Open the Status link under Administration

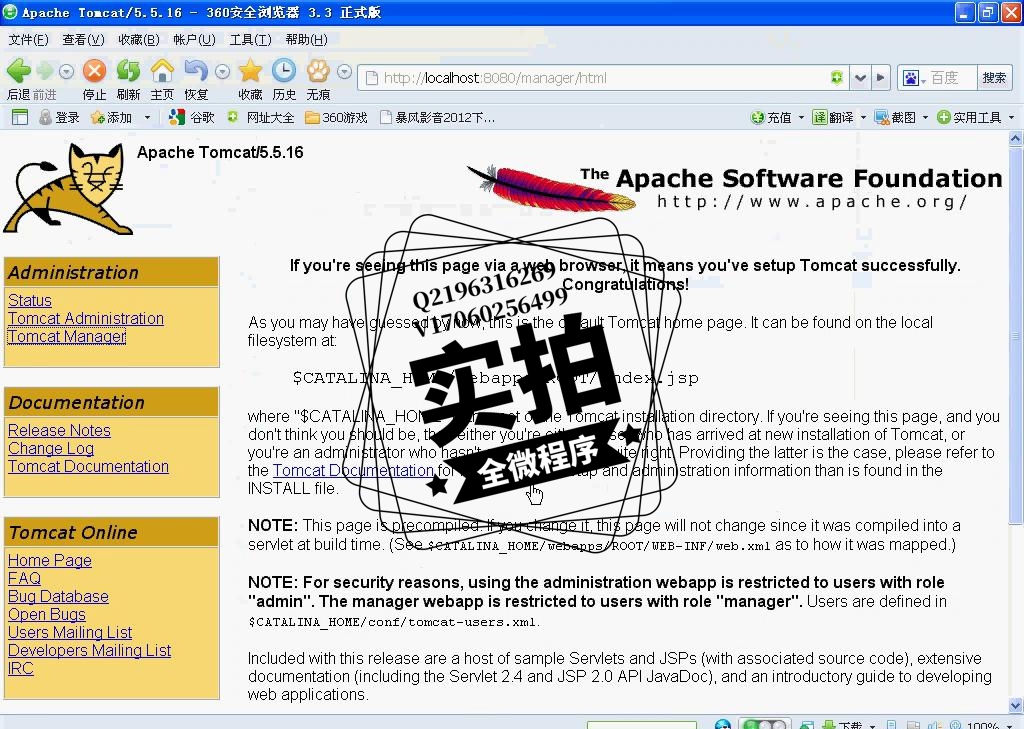coord(30,300)
